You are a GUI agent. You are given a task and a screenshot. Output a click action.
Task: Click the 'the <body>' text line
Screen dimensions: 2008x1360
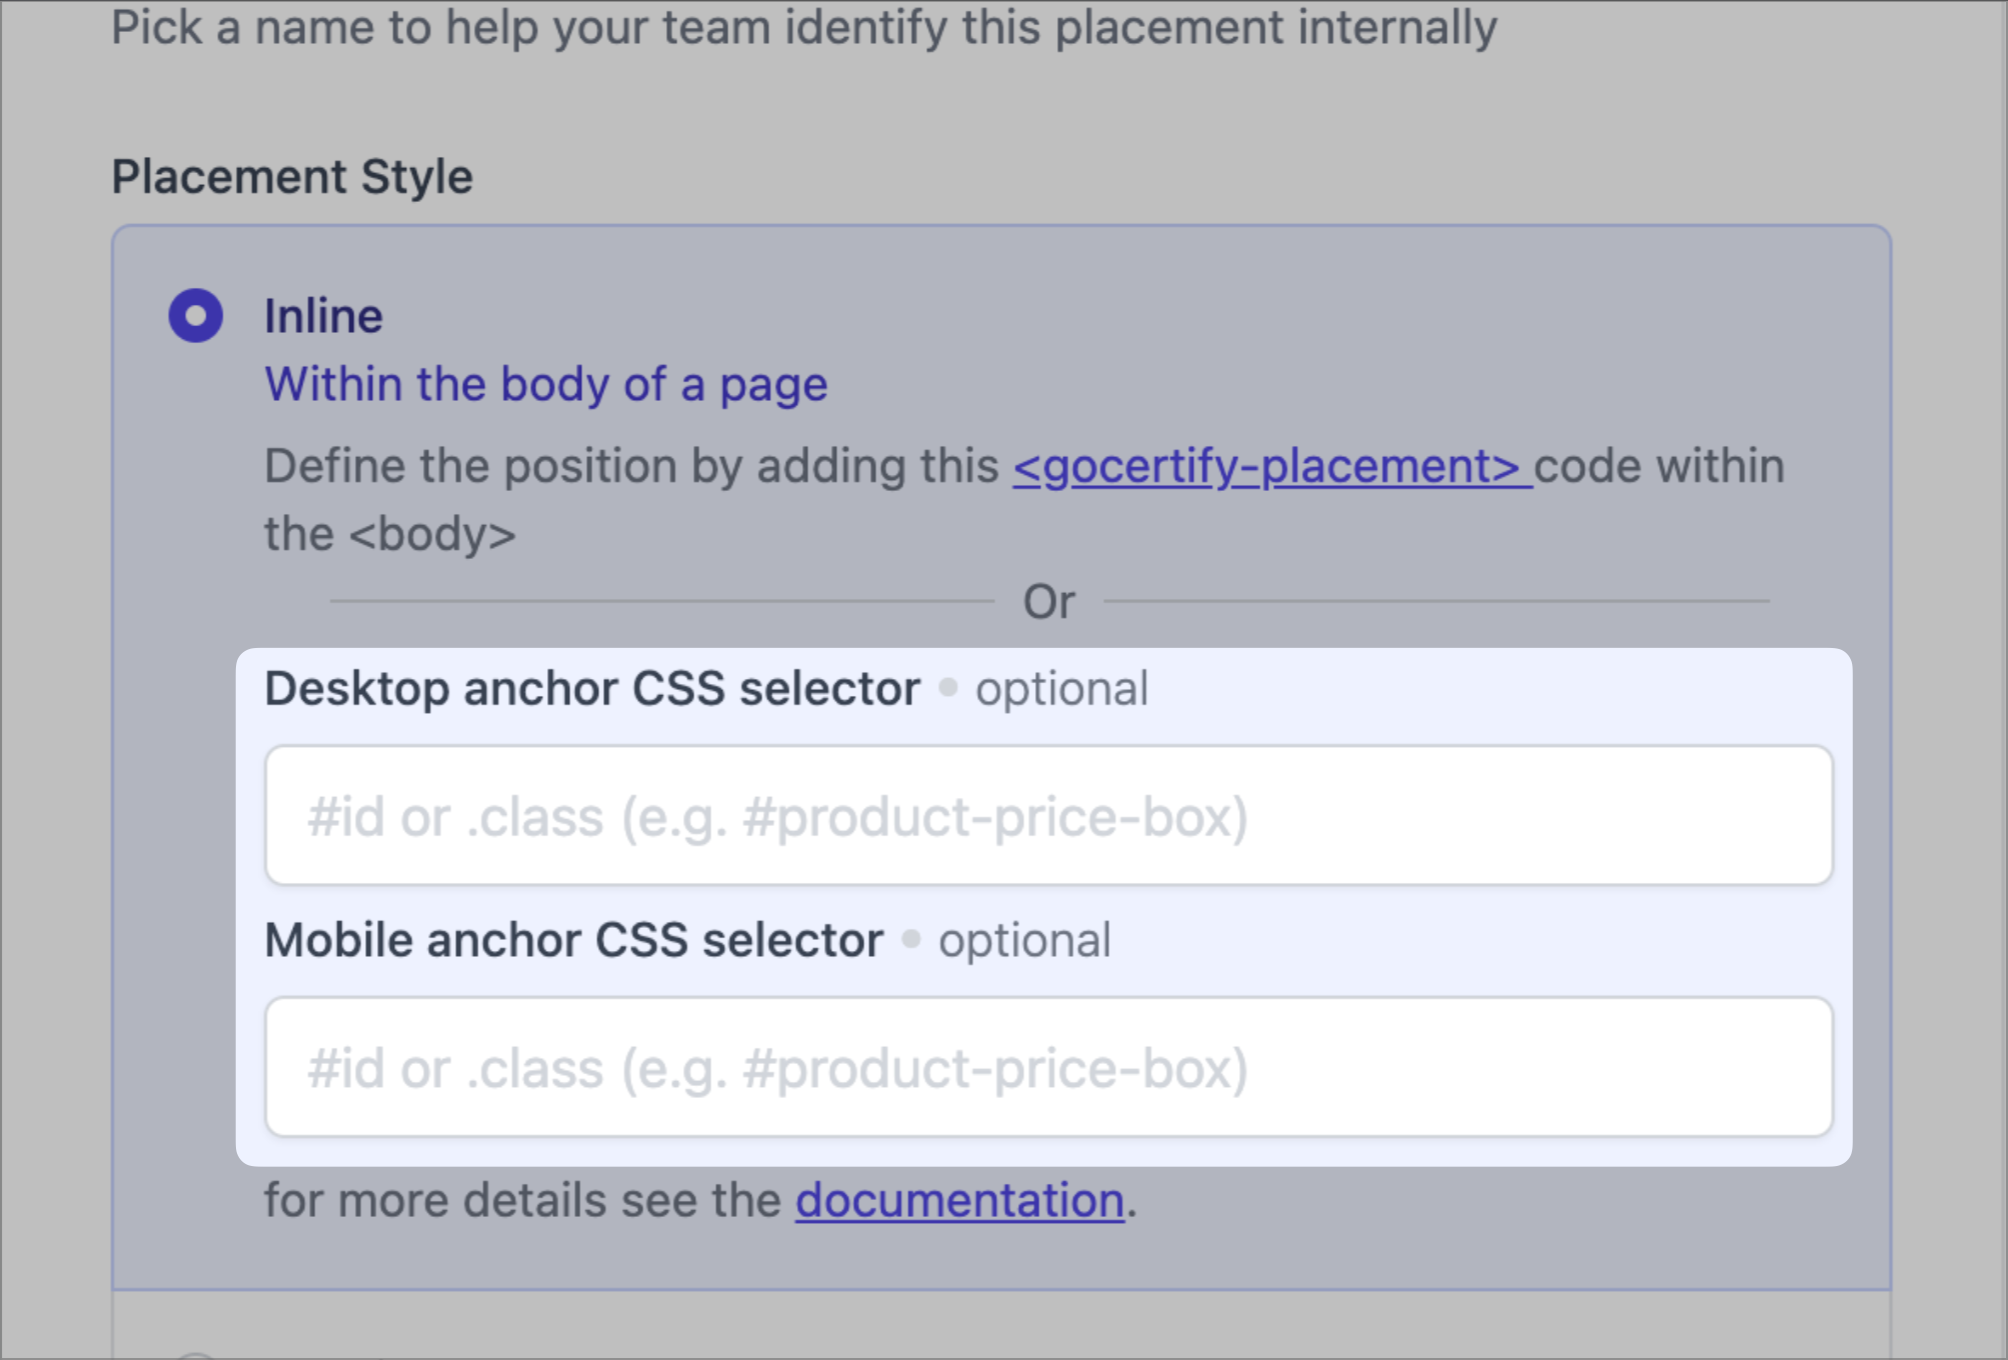(390, 534)
